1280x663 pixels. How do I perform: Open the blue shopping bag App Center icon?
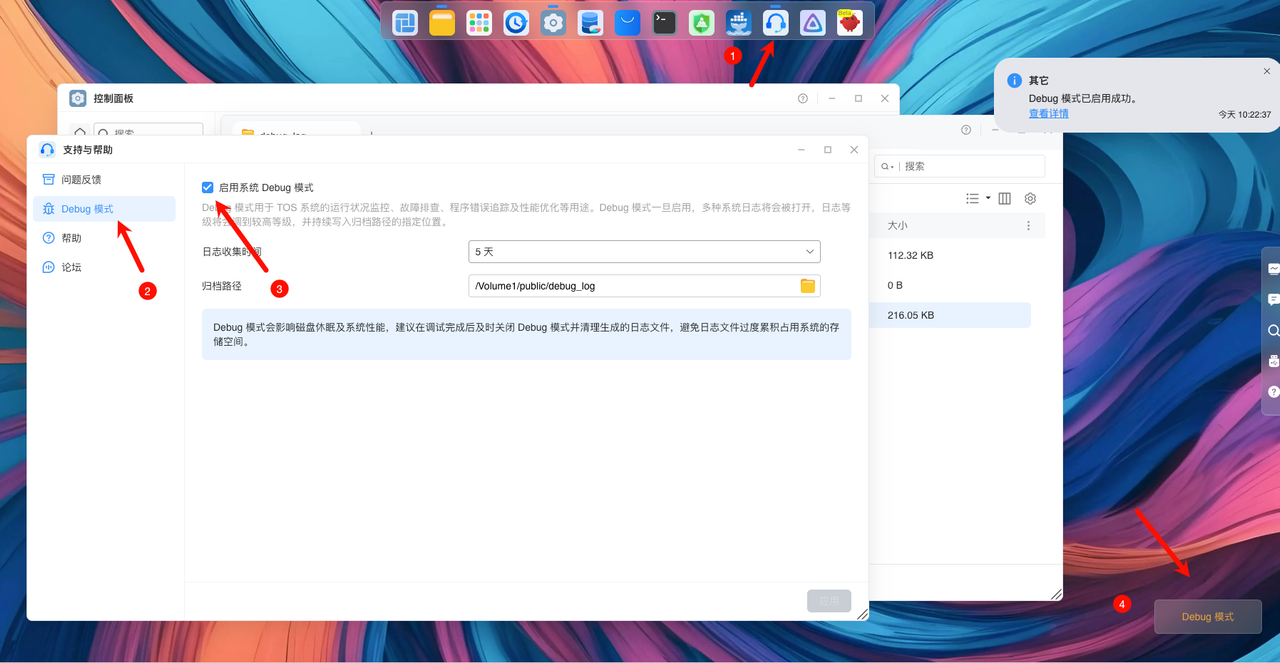tap(627, 22)
